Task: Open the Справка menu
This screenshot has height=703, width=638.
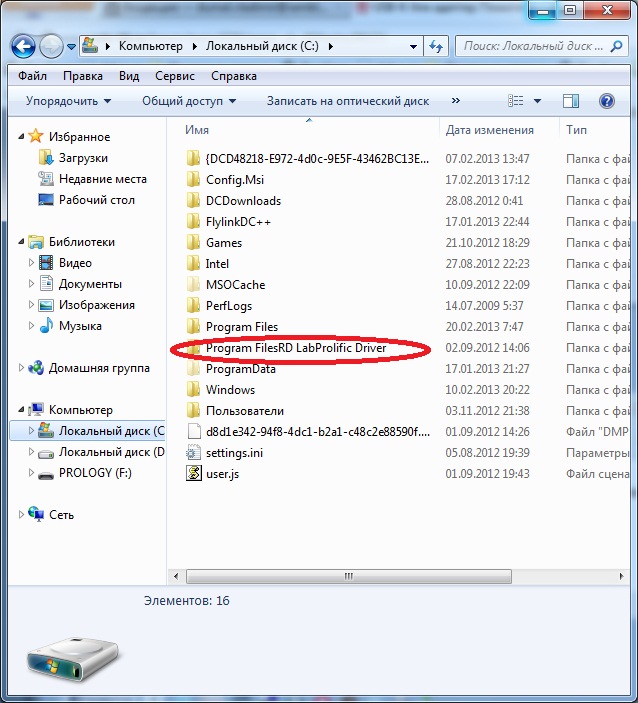Action: click(234, 76)
